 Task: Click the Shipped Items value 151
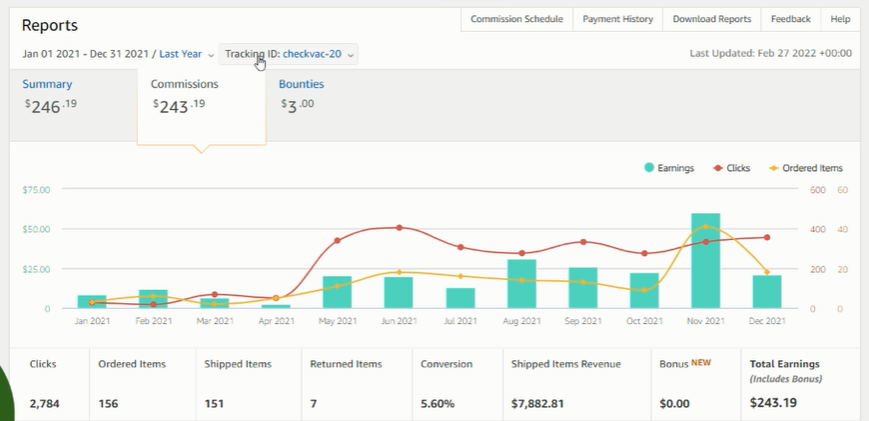click(x=214, y=403)
